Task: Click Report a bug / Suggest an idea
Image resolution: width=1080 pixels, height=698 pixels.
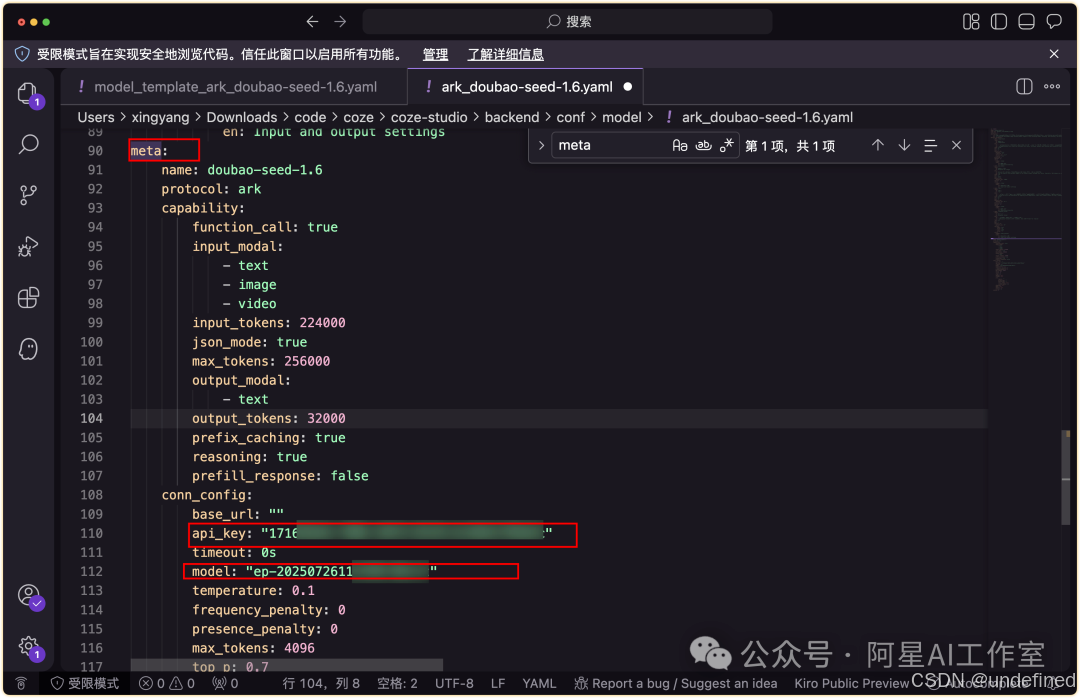Action: click(x=676, y=684)
